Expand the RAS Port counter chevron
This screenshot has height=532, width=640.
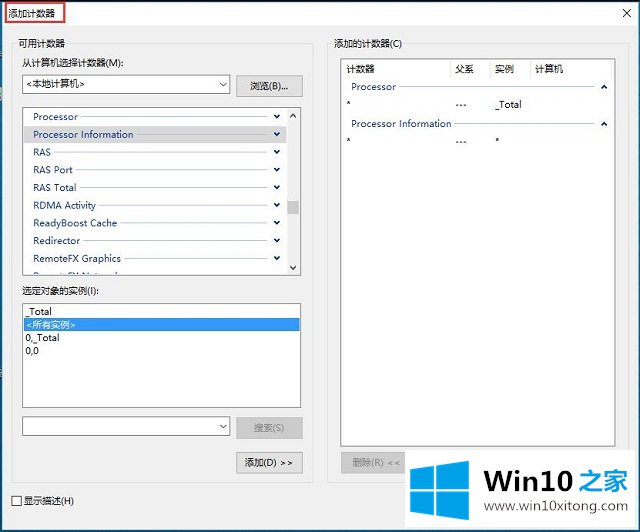coord(277,170)
